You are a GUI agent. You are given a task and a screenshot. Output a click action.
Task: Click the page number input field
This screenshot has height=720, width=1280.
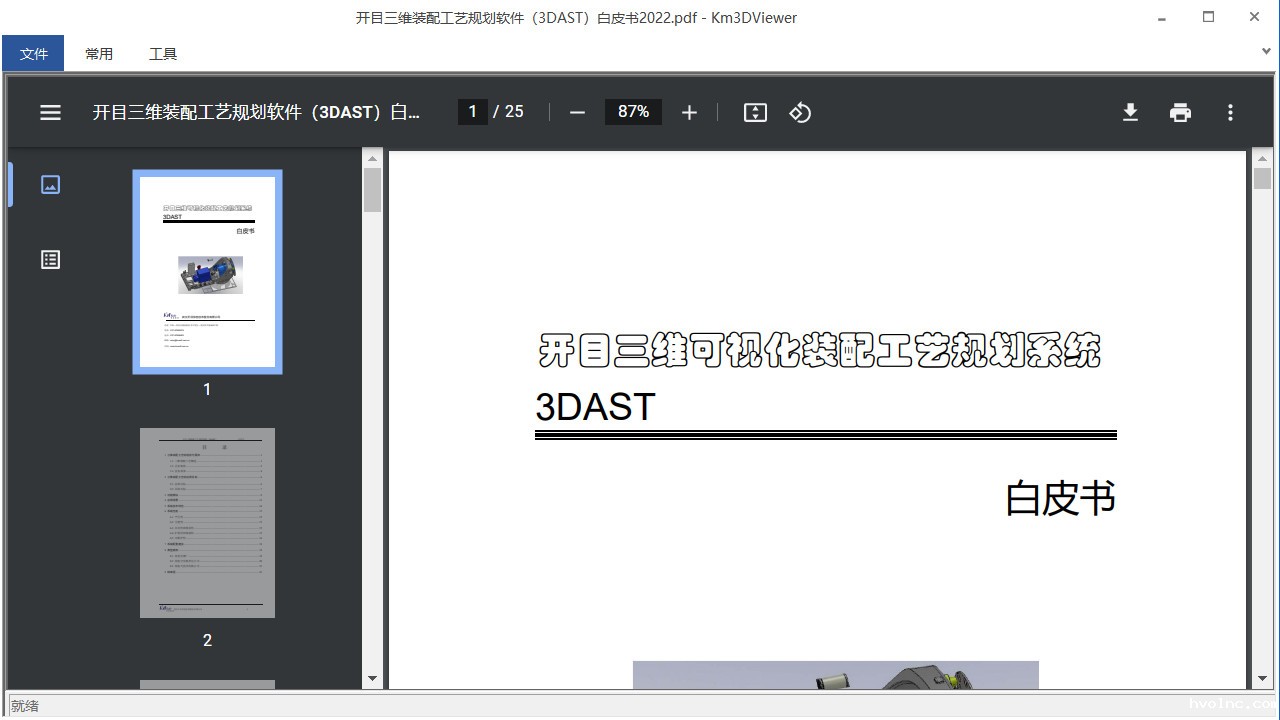[x=473, y=111]
